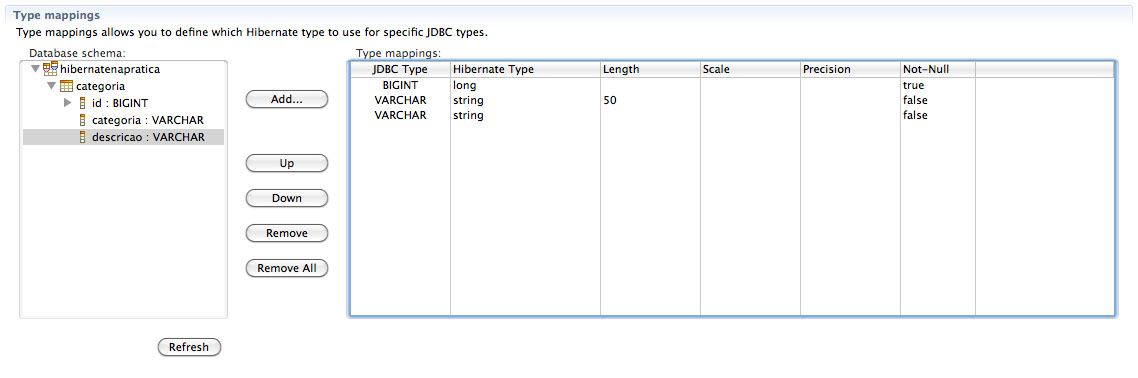Click the categoria table icon
The image size is (1138, 378).
(66, 86)
